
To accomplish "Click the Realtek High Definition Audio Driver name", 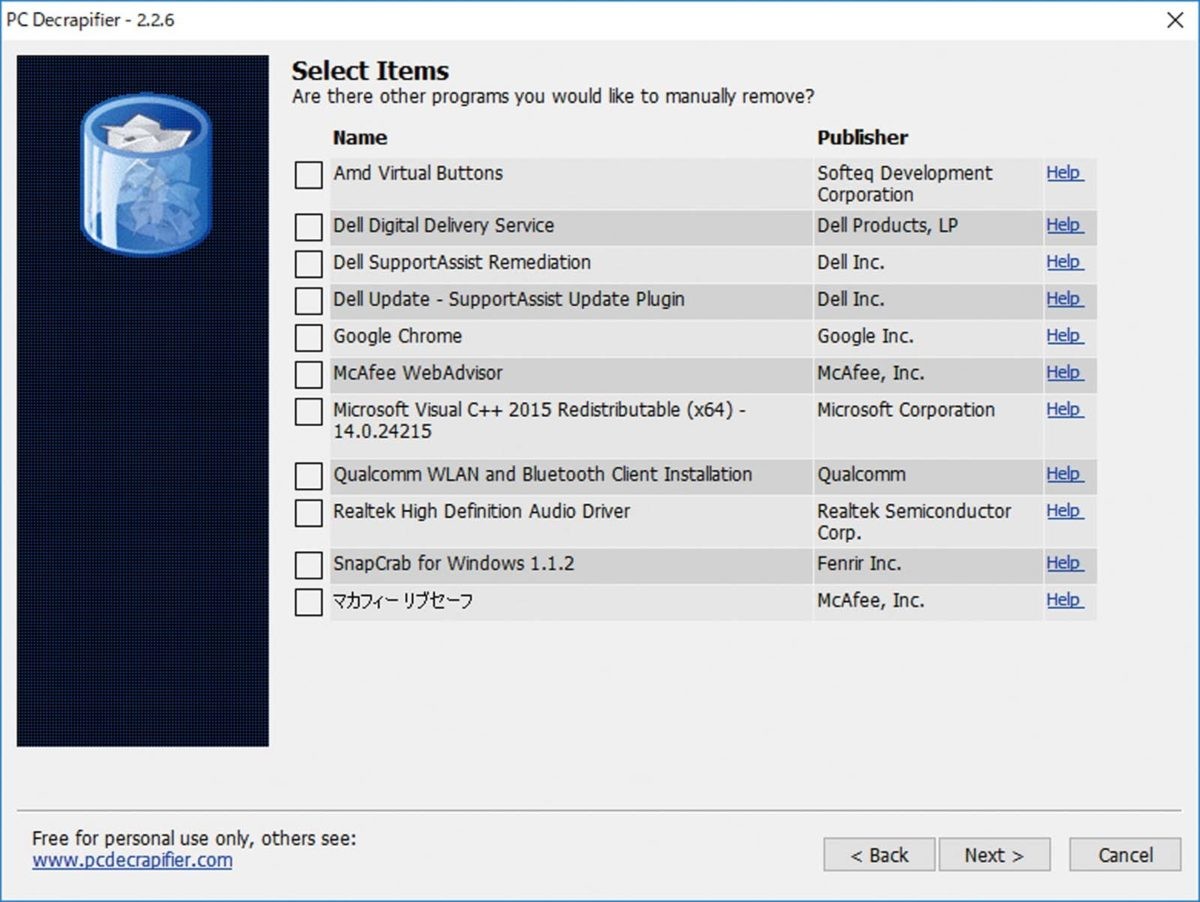I will (481, 511).
